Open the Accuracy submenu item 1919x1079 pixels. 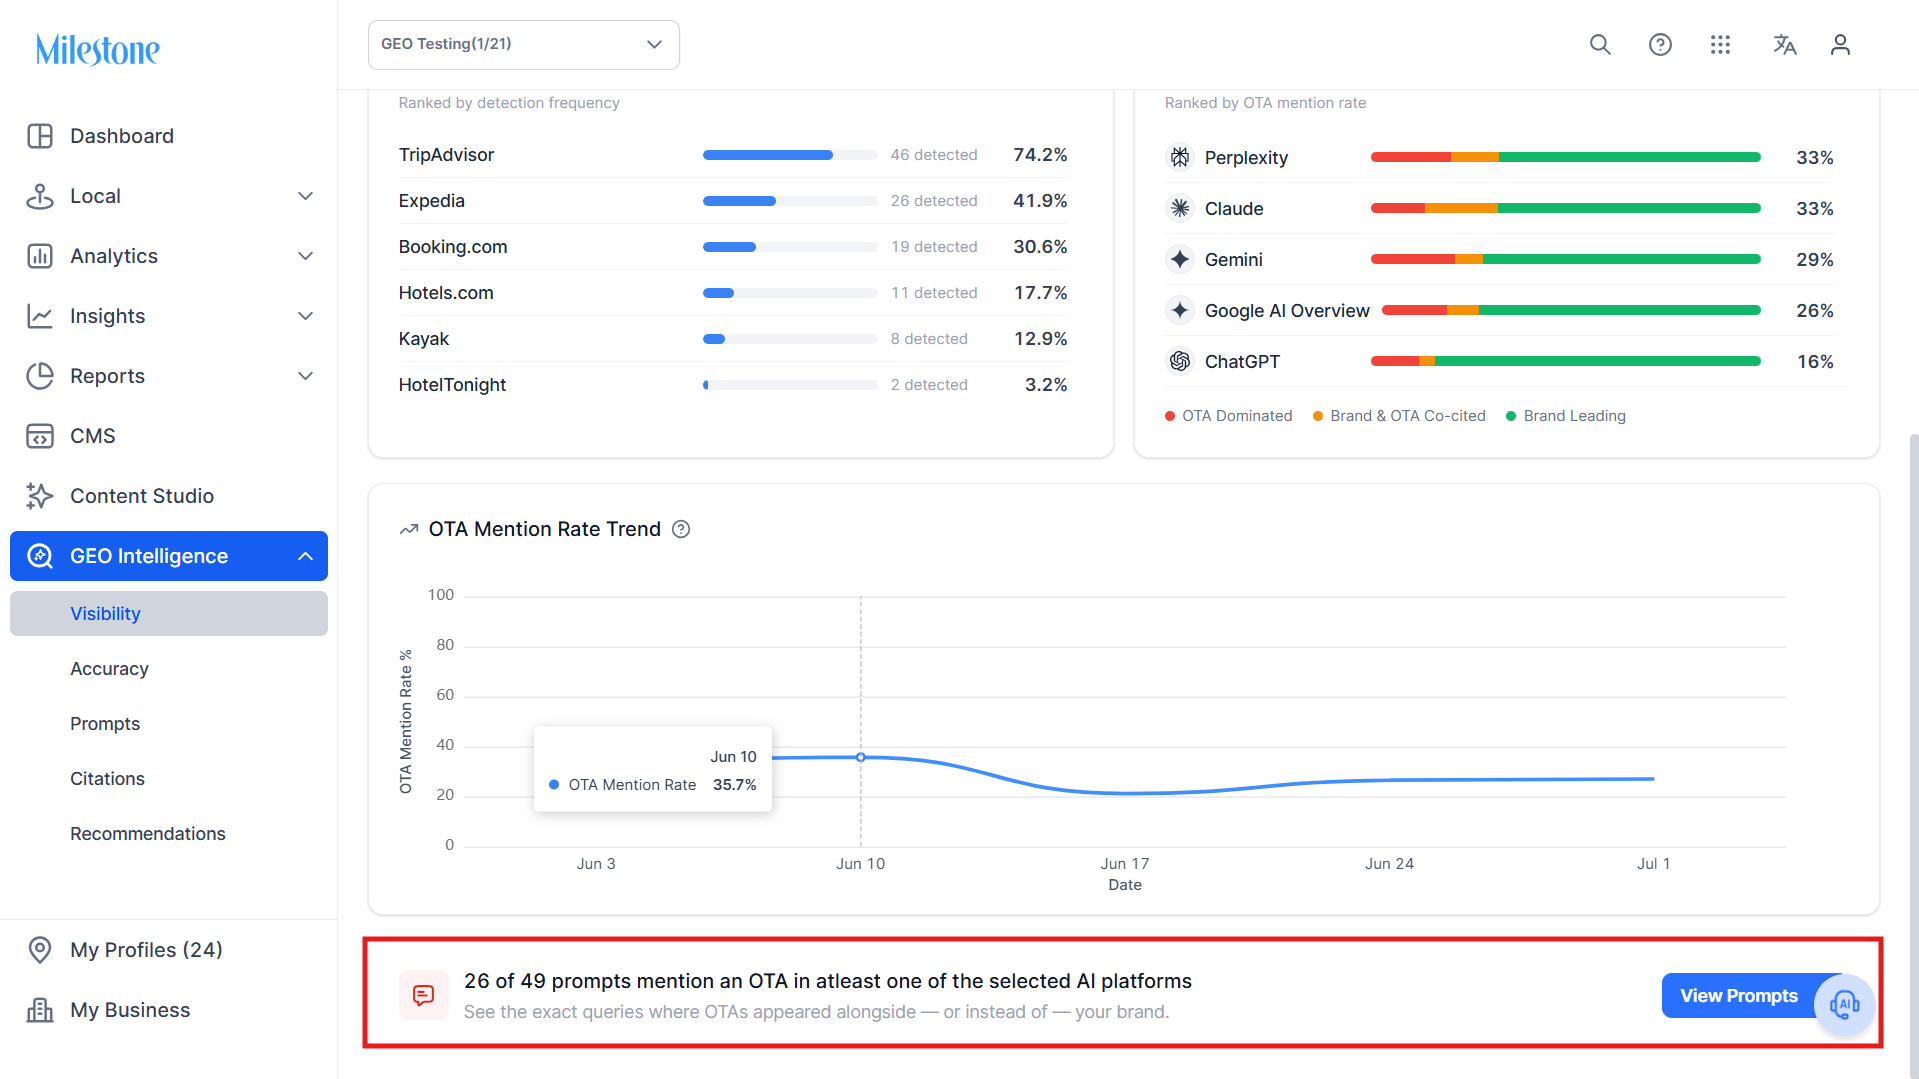click(x=109, y=669)
